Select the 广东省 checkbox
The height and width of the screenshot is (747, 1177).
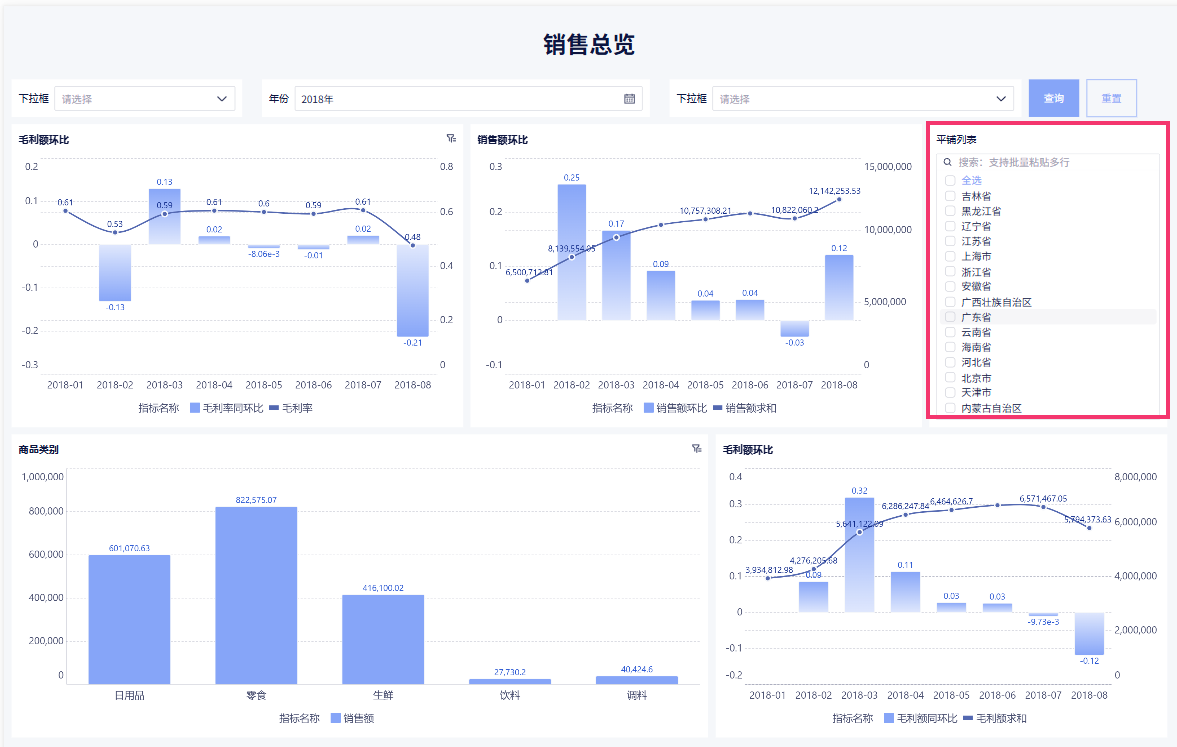950,317
